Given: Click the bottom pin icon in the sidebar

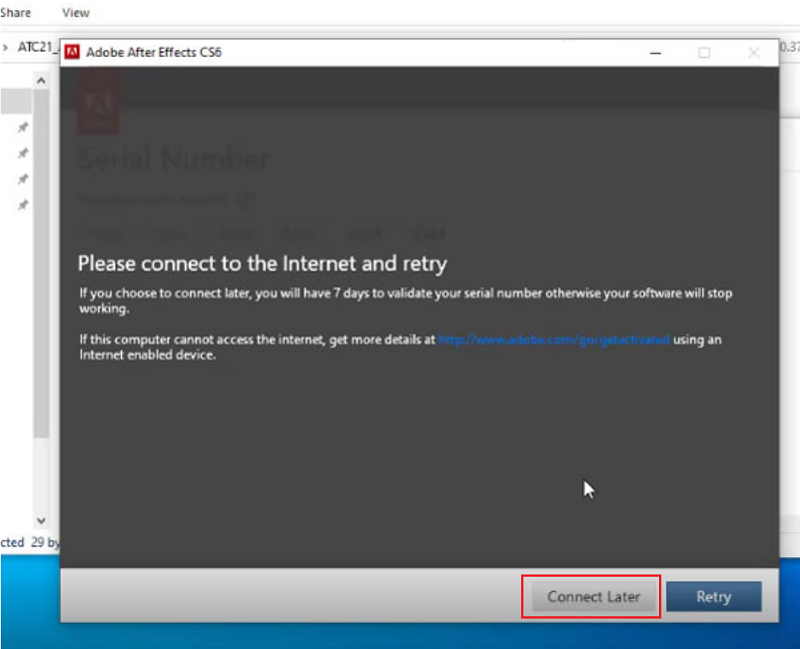Looking at the screenshot, I should tap(21, 206).
